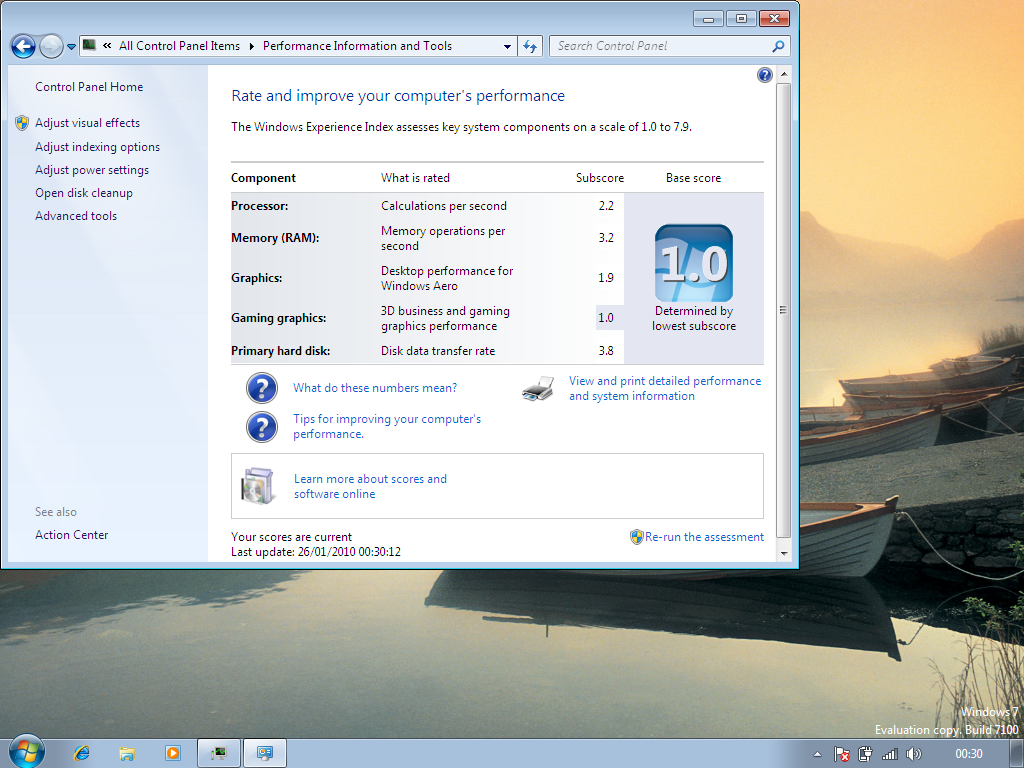The image size is (1024, 768).
Task: Open the recent pages dropdown arrow
Action: coord(71,47)
